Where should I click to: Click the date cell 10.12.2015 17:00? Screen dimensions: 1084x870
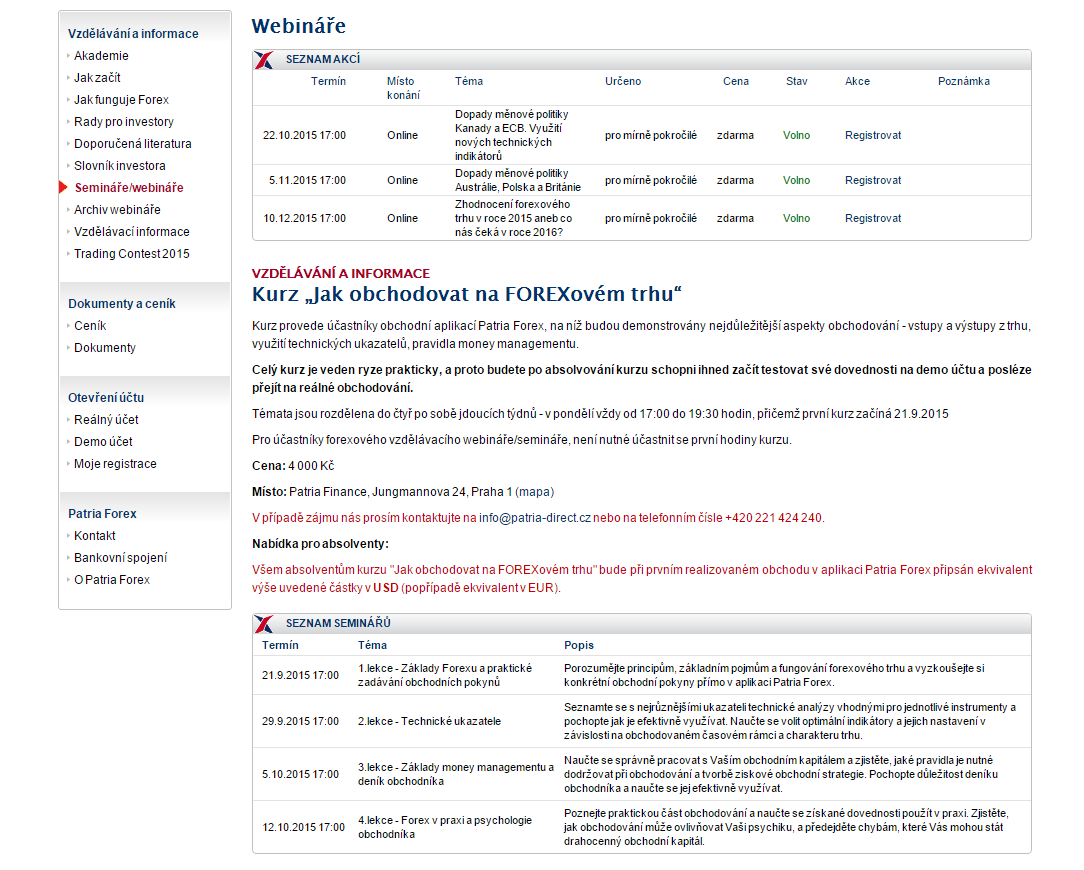point(304,219)
